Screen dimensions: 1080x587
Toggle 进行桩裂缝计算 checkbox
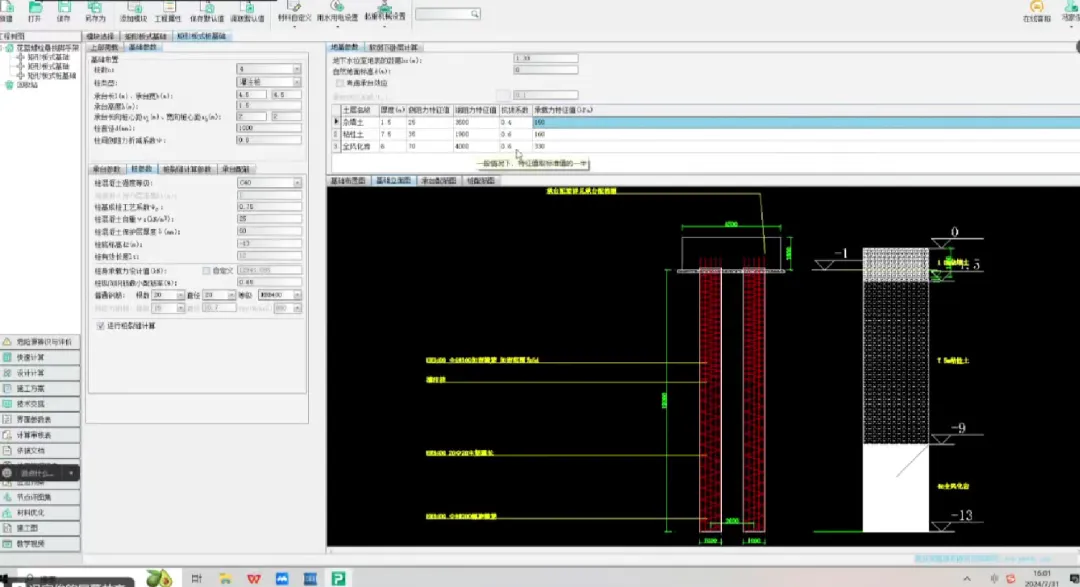[101, 325]
